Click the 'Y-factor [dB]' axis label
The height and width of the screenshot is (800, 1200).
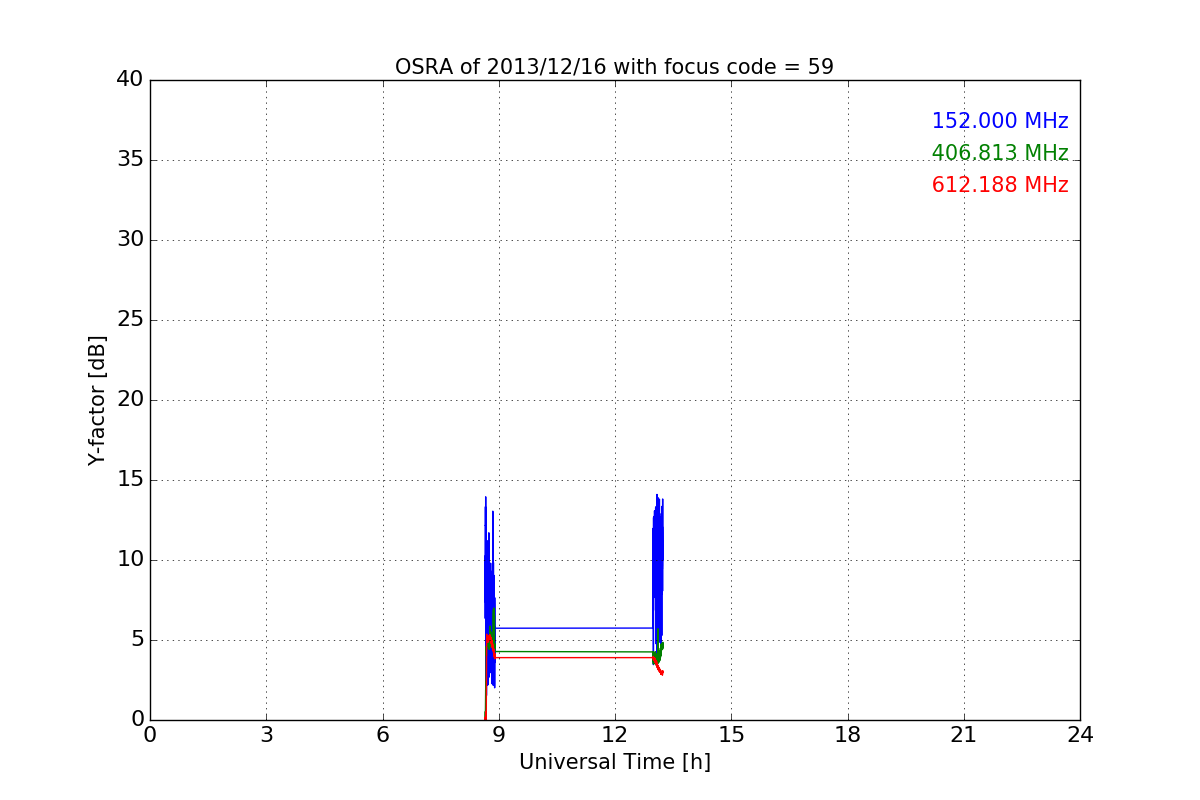click(97, 400)
